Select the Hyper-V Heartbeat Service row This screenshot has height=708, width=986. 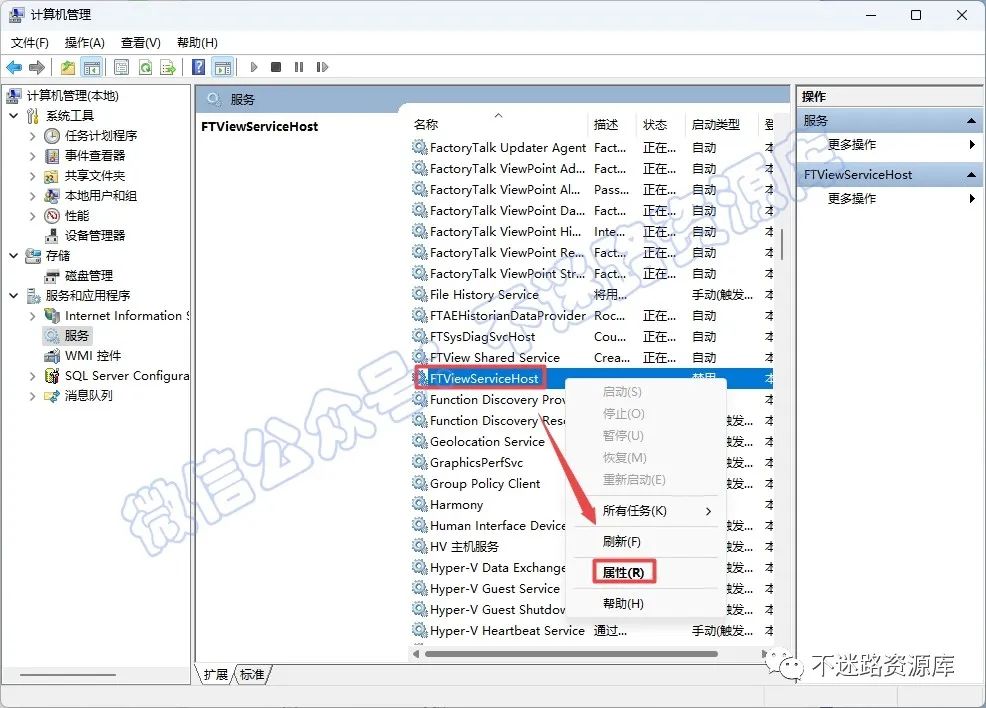592,630
